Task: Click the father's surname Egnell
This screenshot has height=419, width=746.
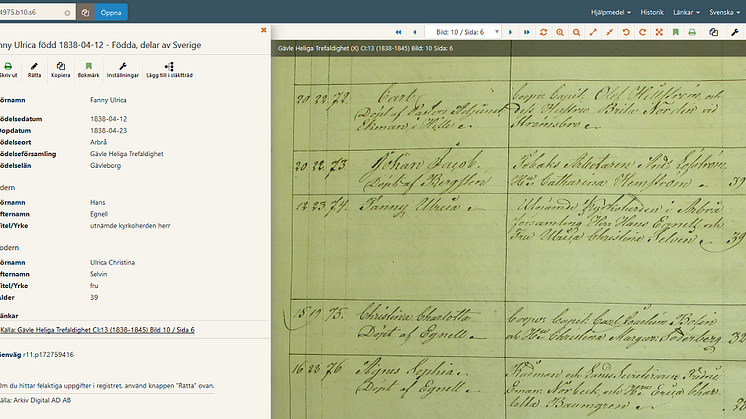Action: point(99,214)
